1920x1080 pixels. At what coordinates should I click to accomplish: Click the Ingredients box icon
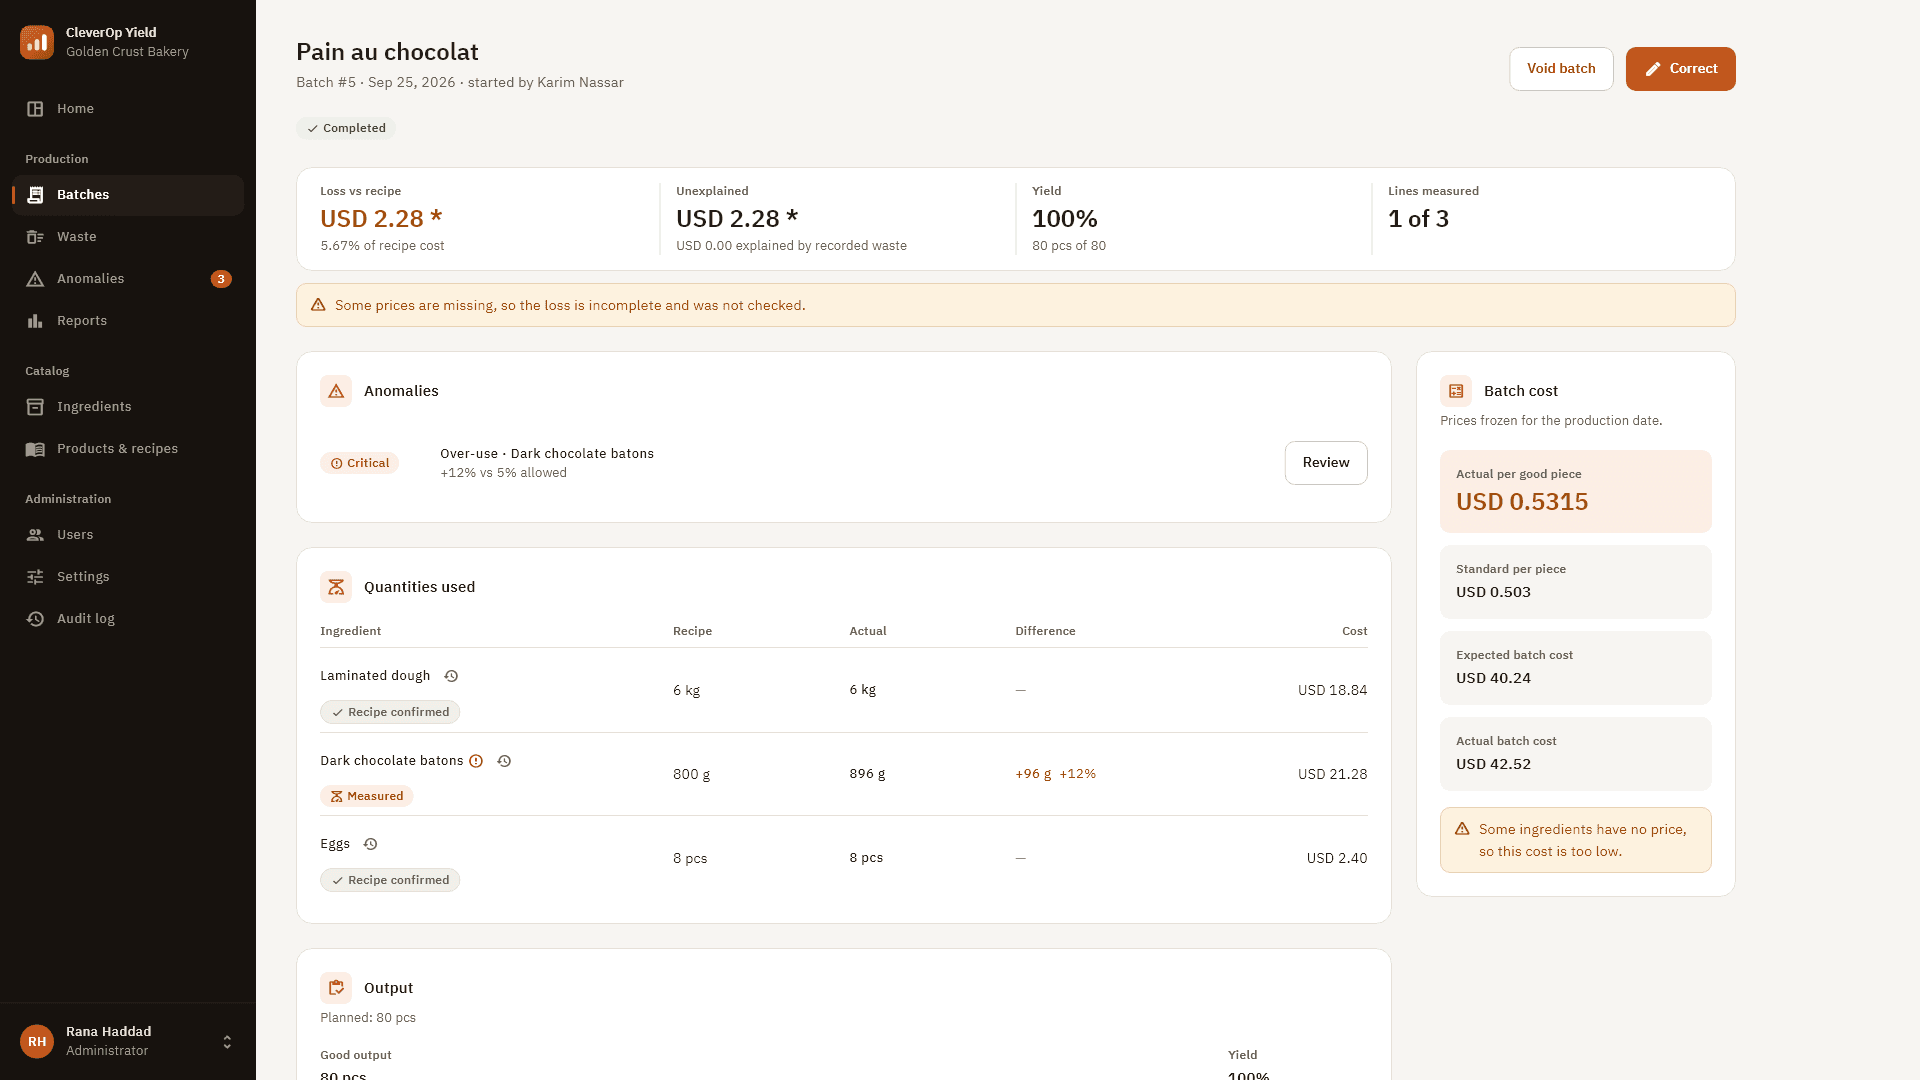pos(35,407)
